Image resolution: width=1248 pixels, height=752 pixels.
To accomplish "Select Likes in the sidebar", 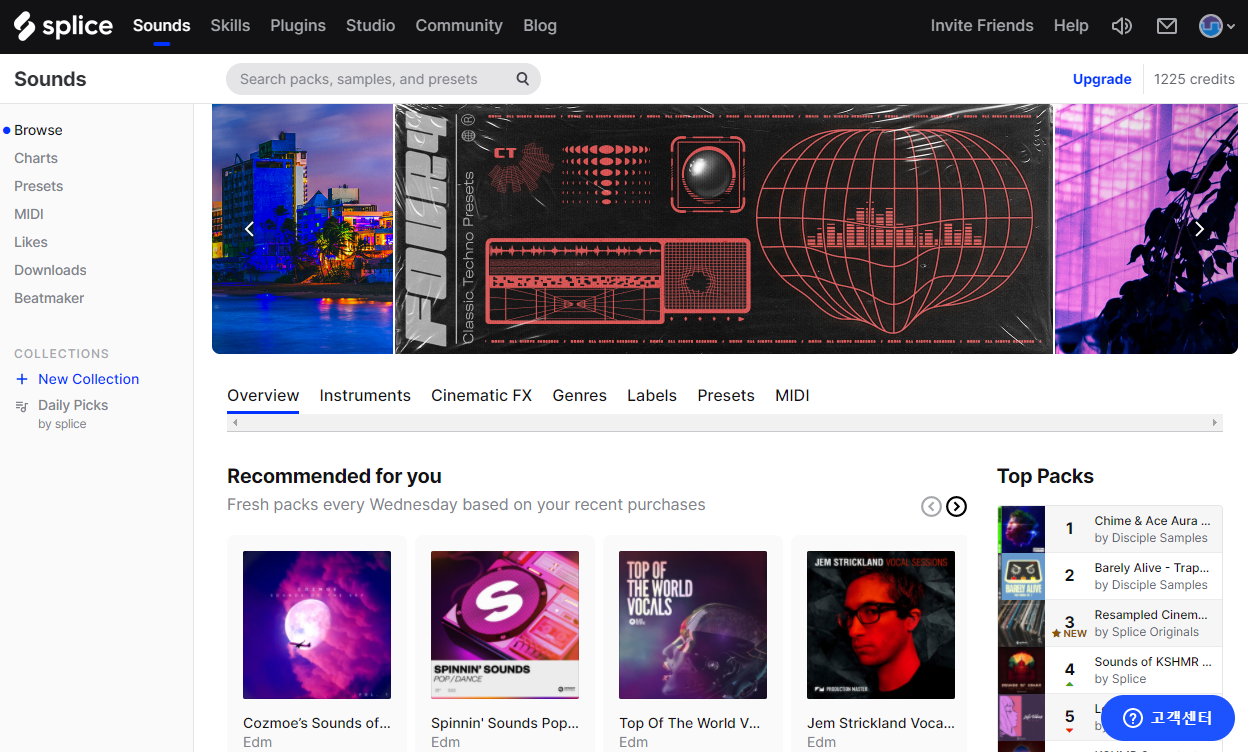I will tap(31, 242).
